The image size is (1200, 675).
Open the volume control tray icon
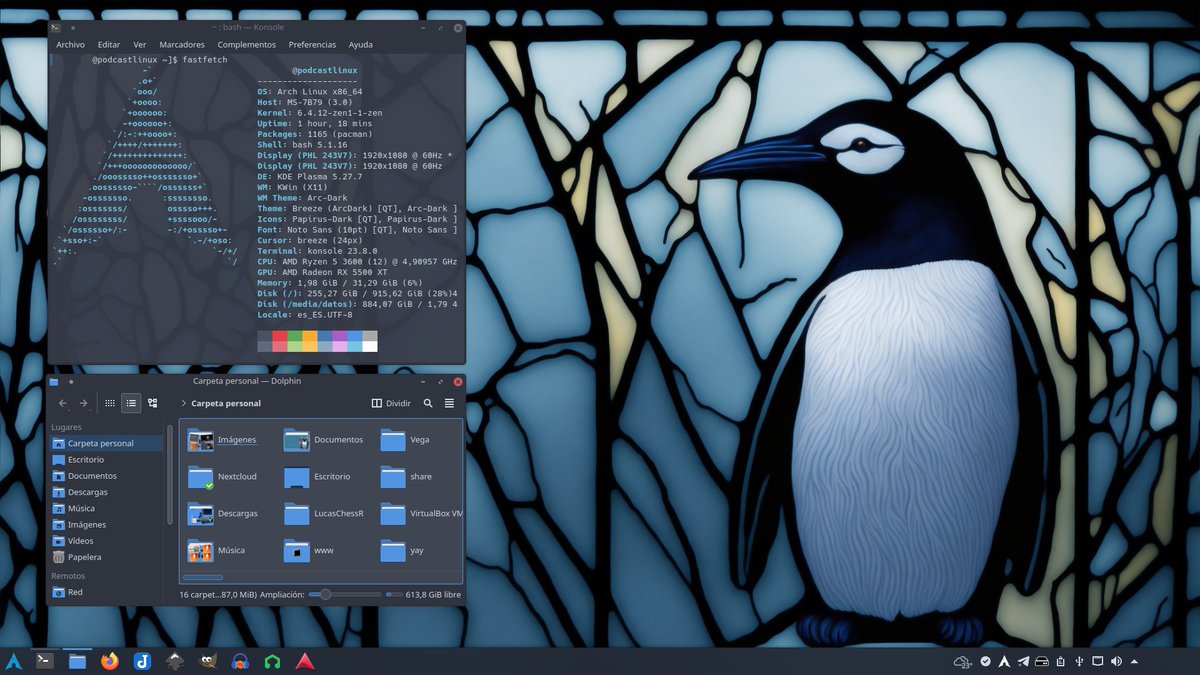[1116, 661]
